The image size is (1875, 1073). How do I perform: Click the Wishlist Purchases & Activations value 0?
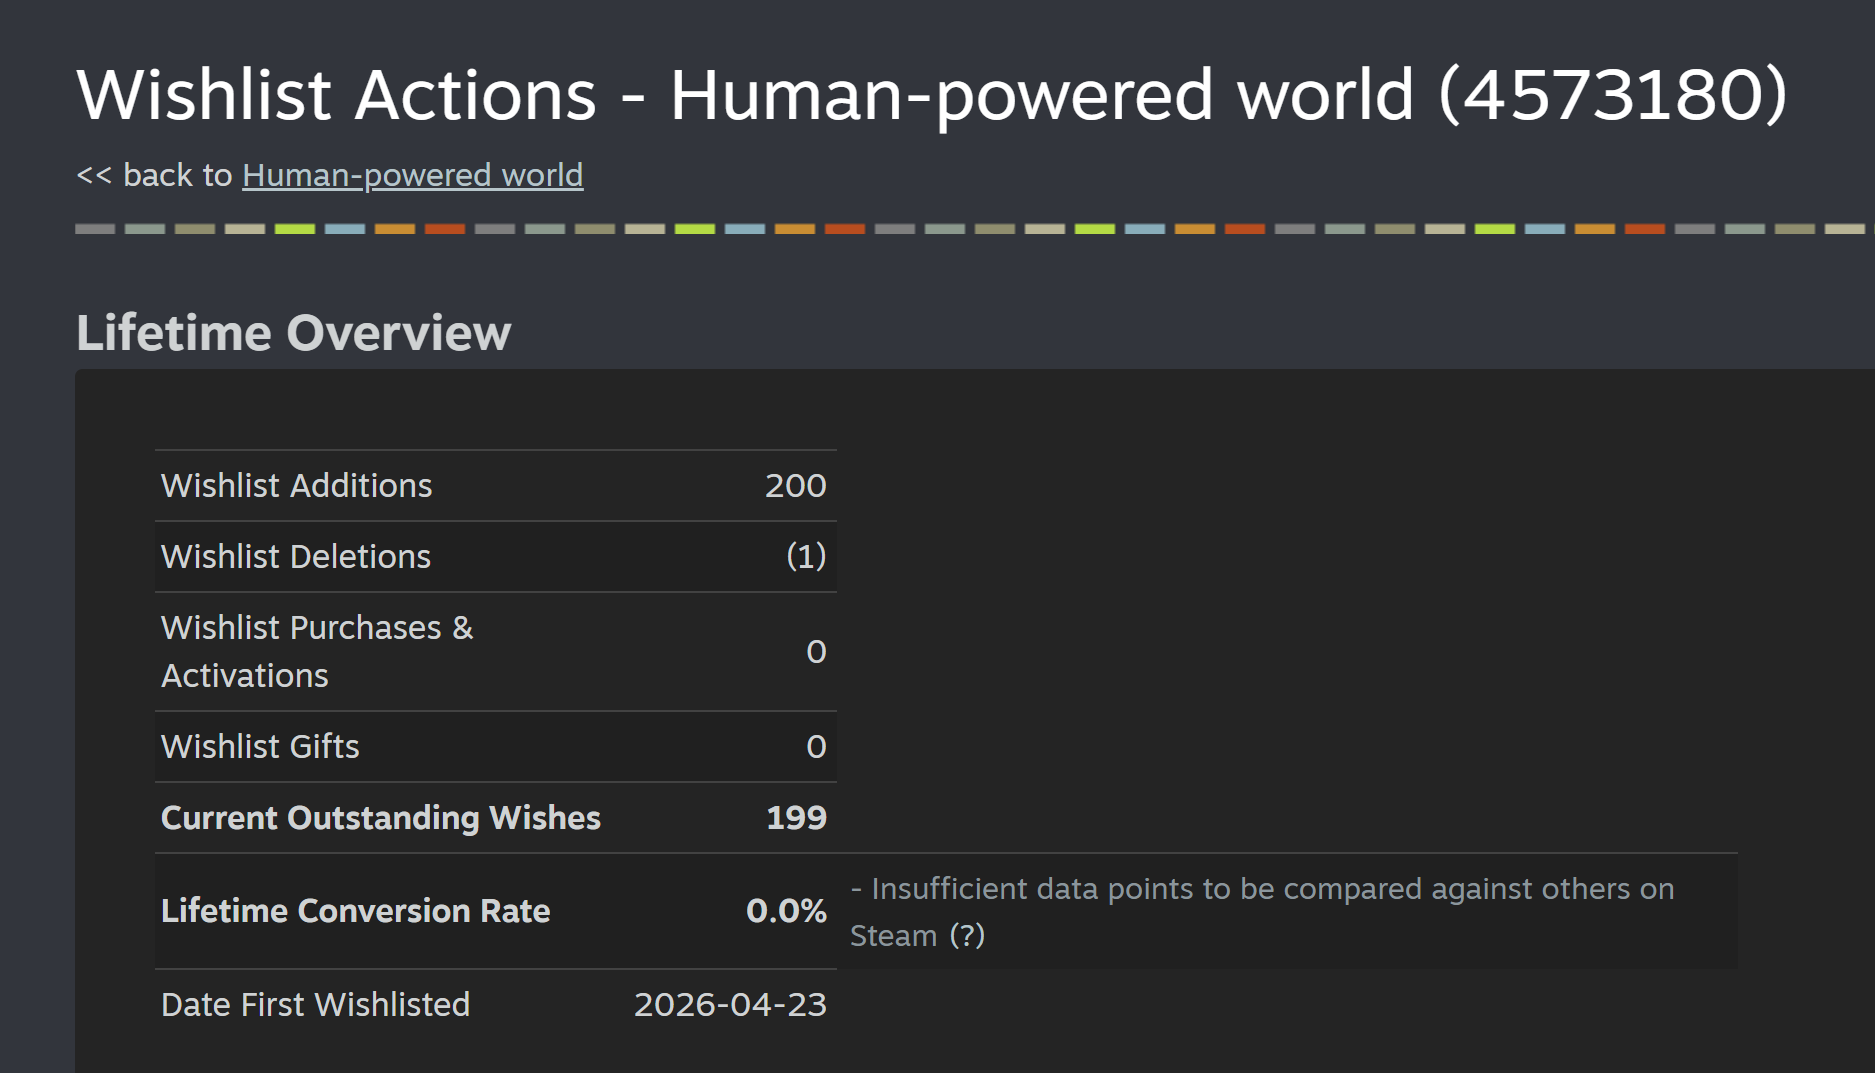(816, 652)
